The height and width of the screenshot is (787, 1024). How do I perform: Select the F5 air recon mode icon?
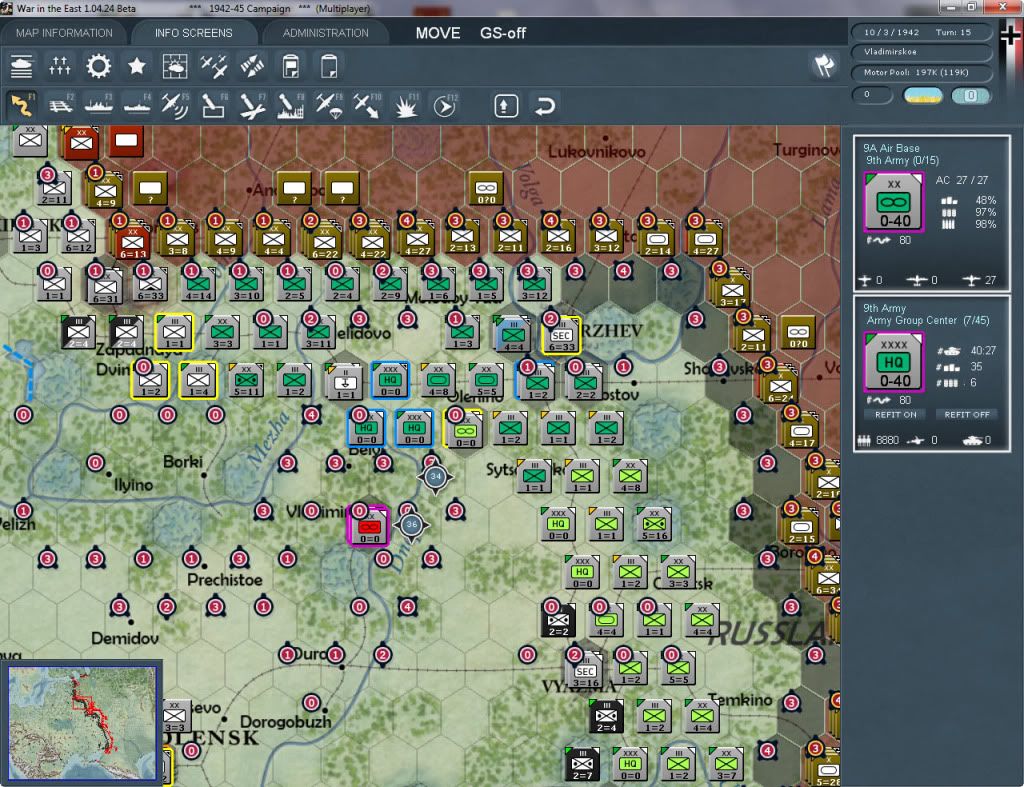(x=175, y=105)
